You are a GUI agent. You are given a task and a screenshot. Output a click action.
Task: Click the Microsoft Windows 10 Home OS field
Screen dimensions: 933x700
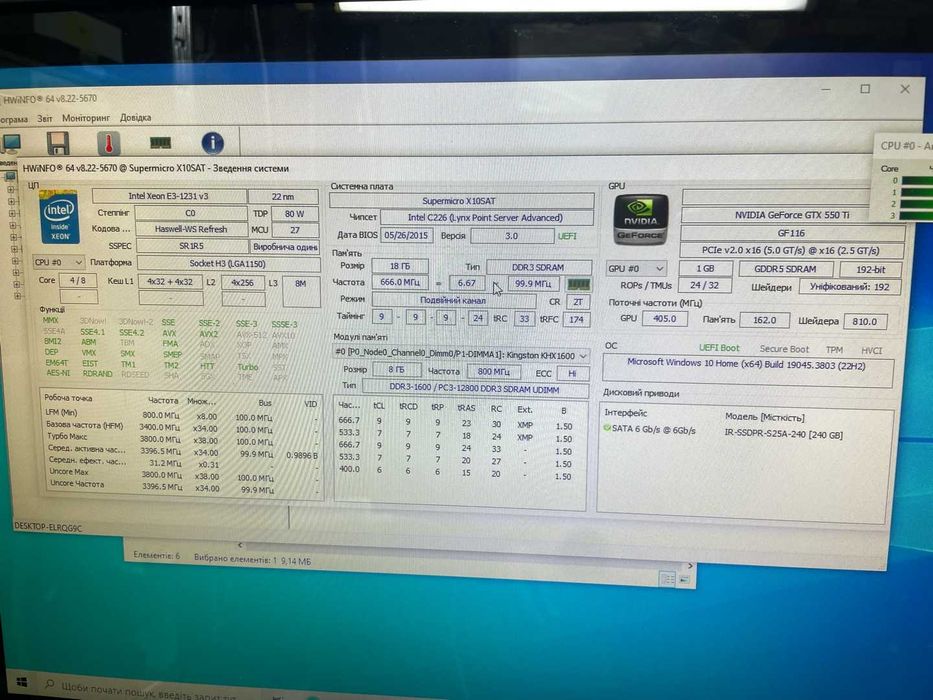tap(748, 371)
